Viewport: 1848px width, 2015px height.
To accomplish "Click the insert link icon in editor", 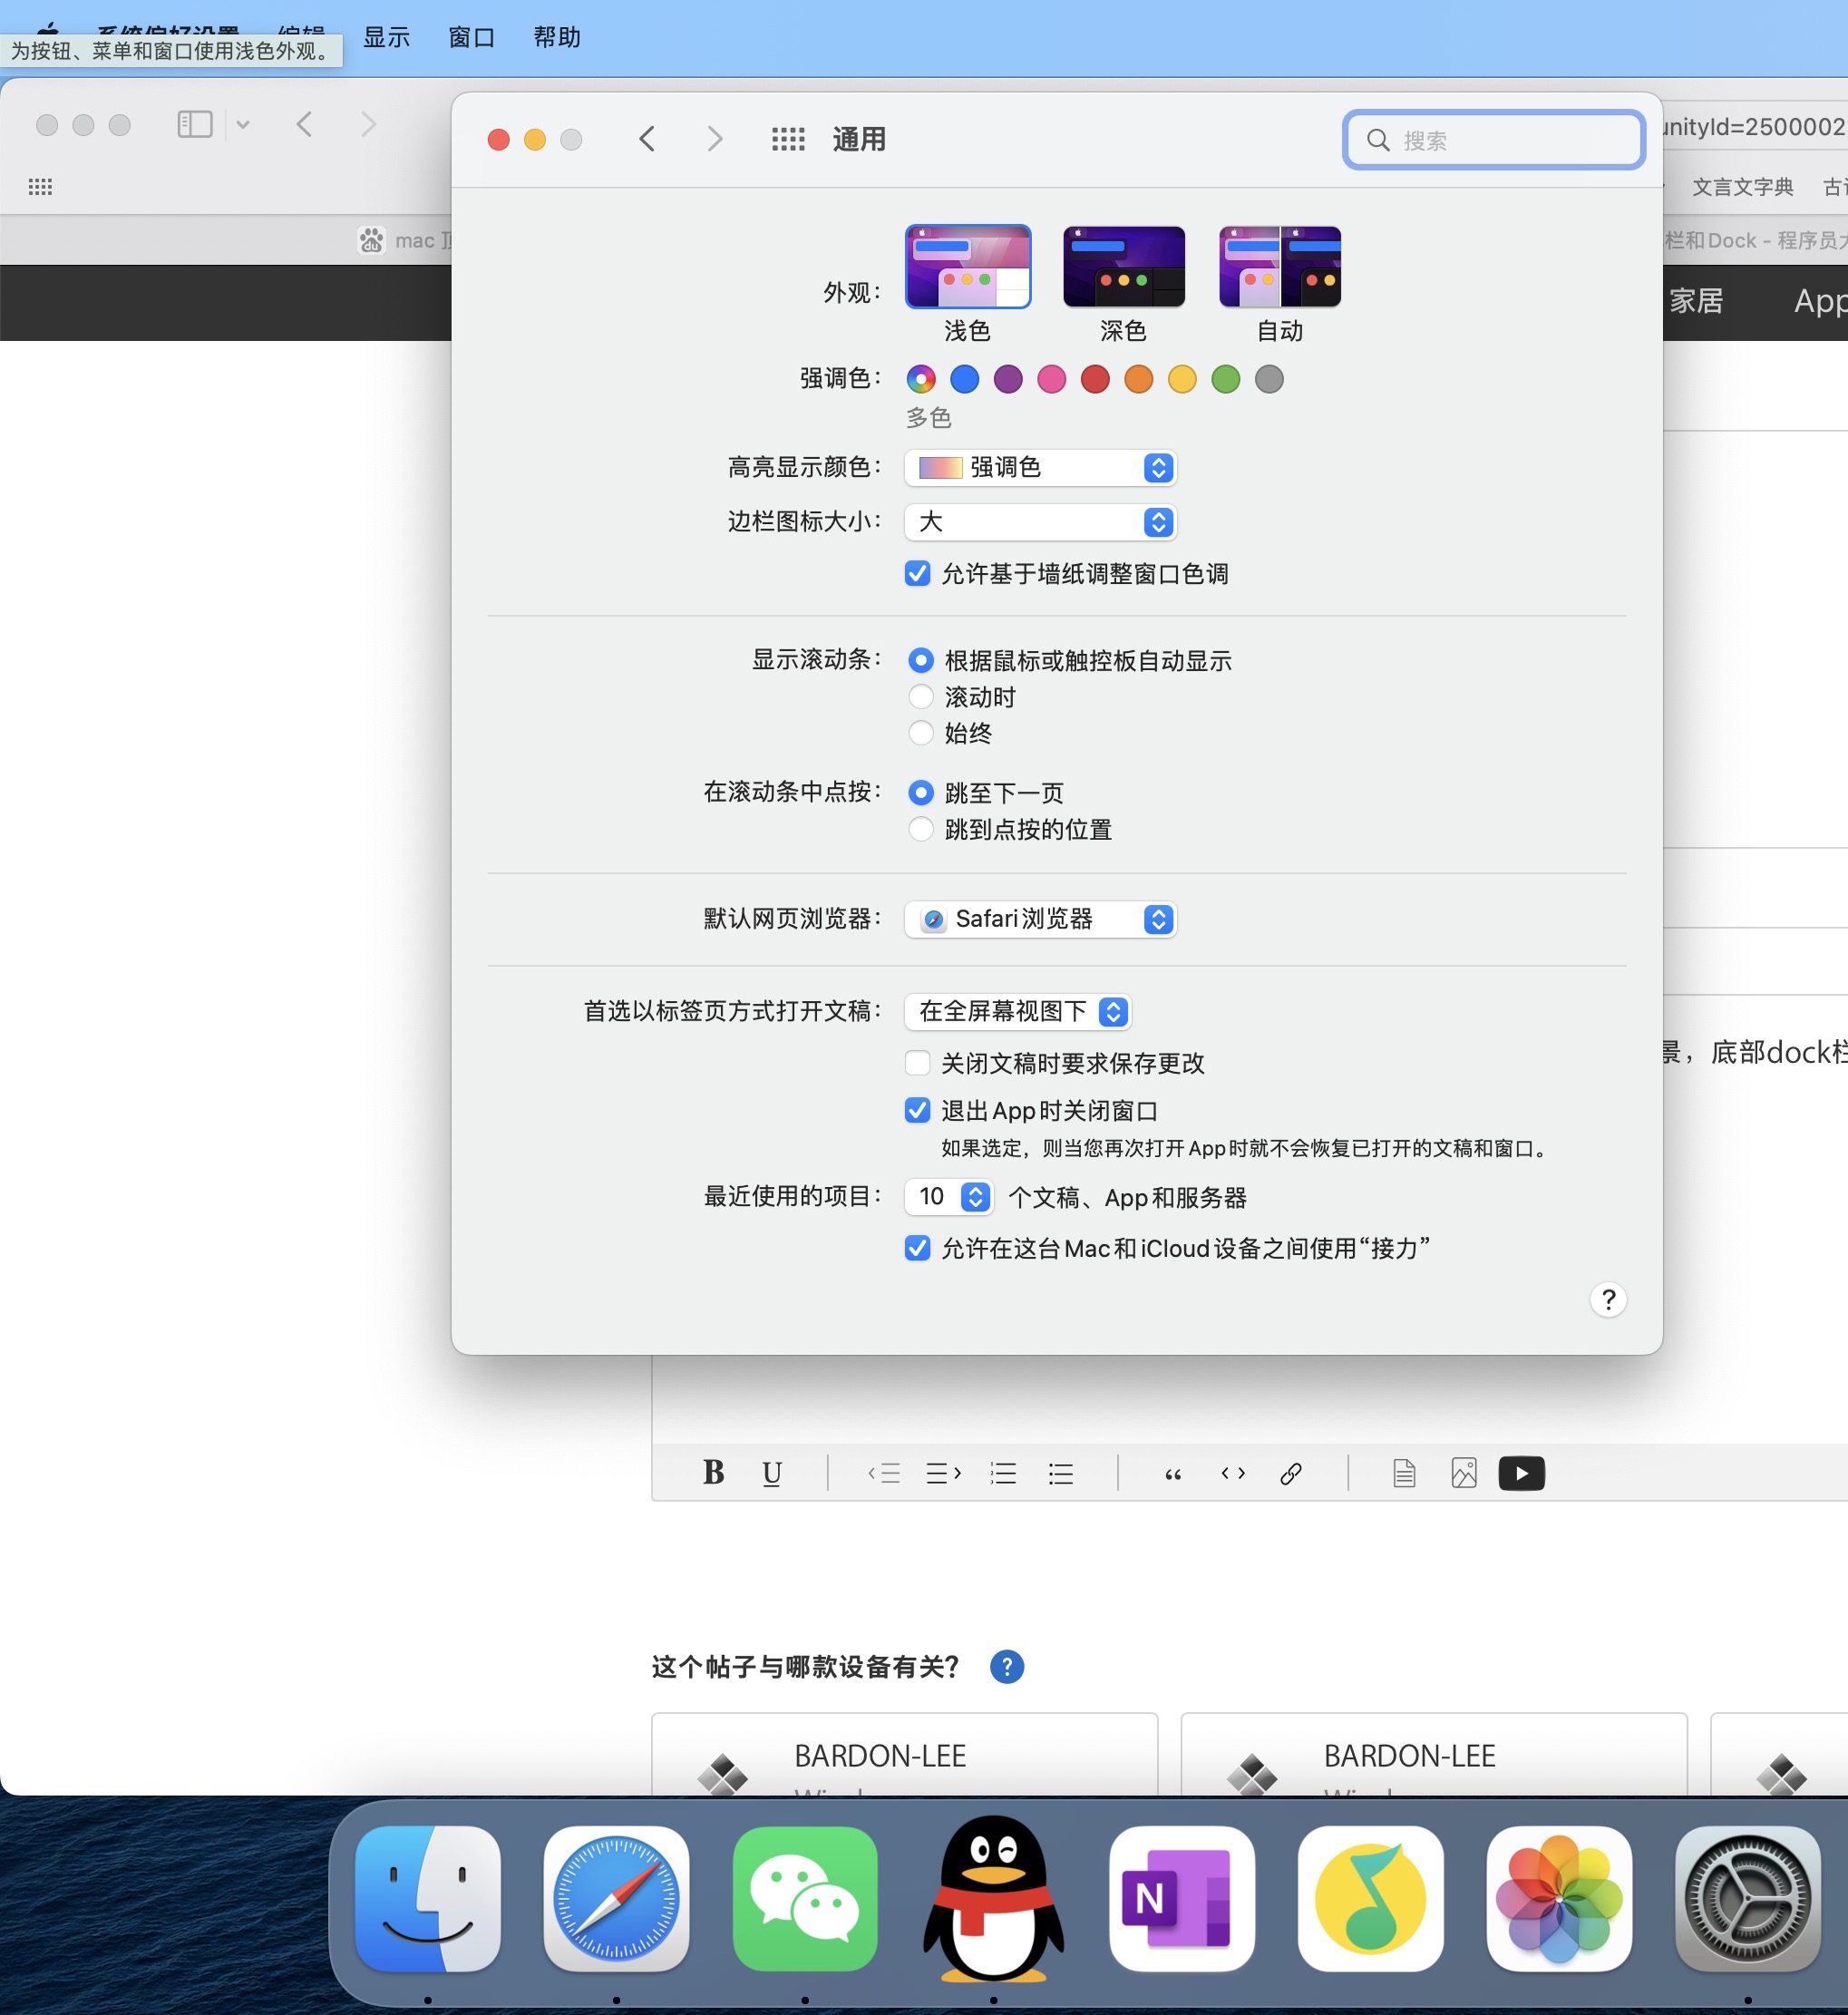I will coord(1291,1473).
